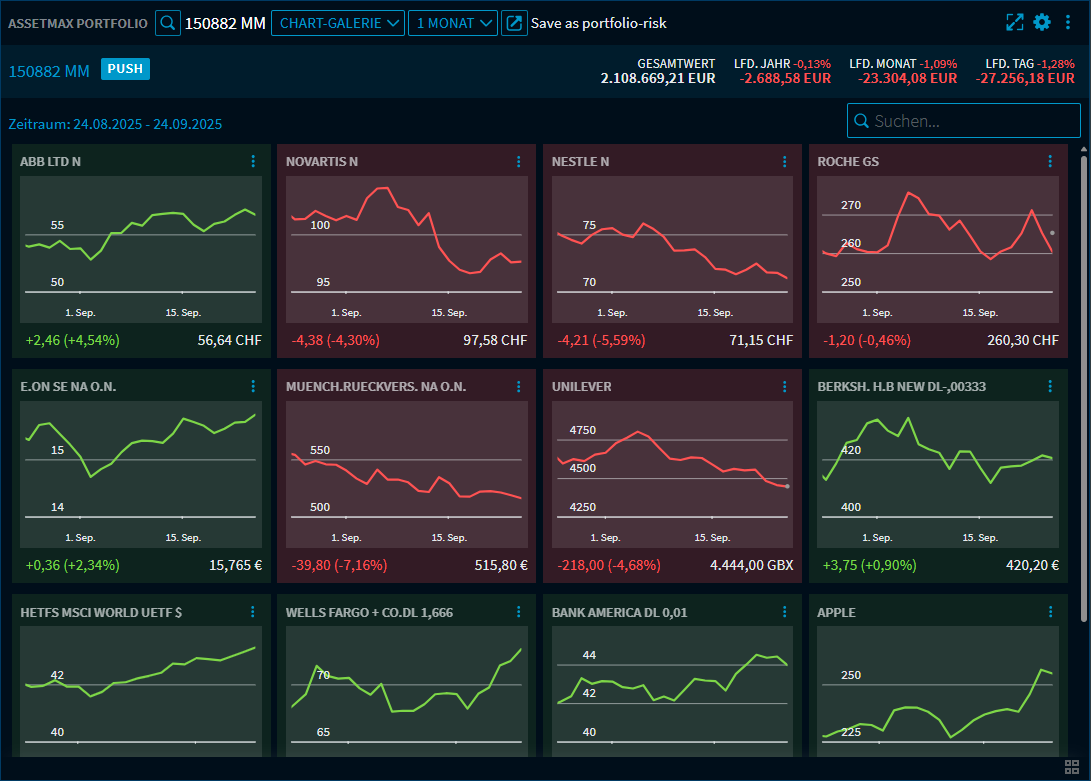Click the kebab icon on the BERKSH. H.B tile
The height and width of the screenshot is (781, 1091).
click(x=1050, y=386)
